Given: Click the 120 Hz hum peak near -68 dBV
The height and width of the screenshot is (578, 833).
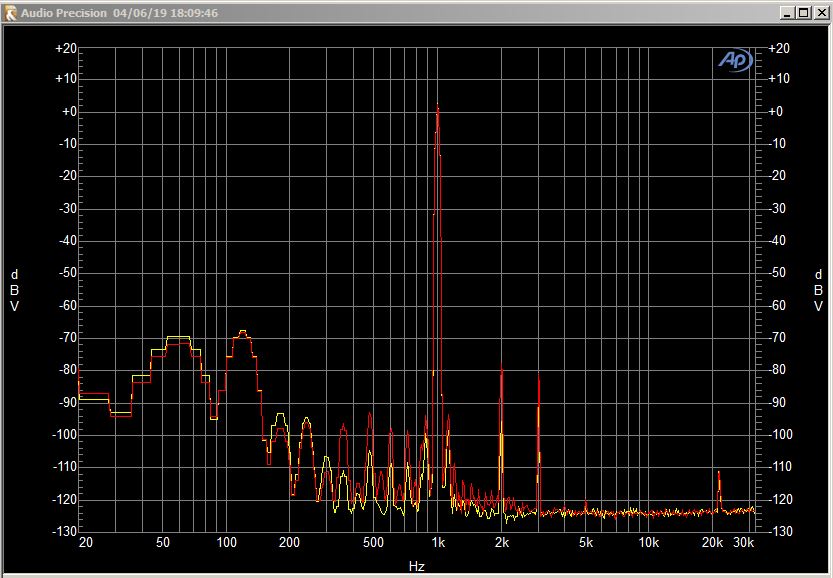Looking at the screenshot, I should click(x=242, y=332).
